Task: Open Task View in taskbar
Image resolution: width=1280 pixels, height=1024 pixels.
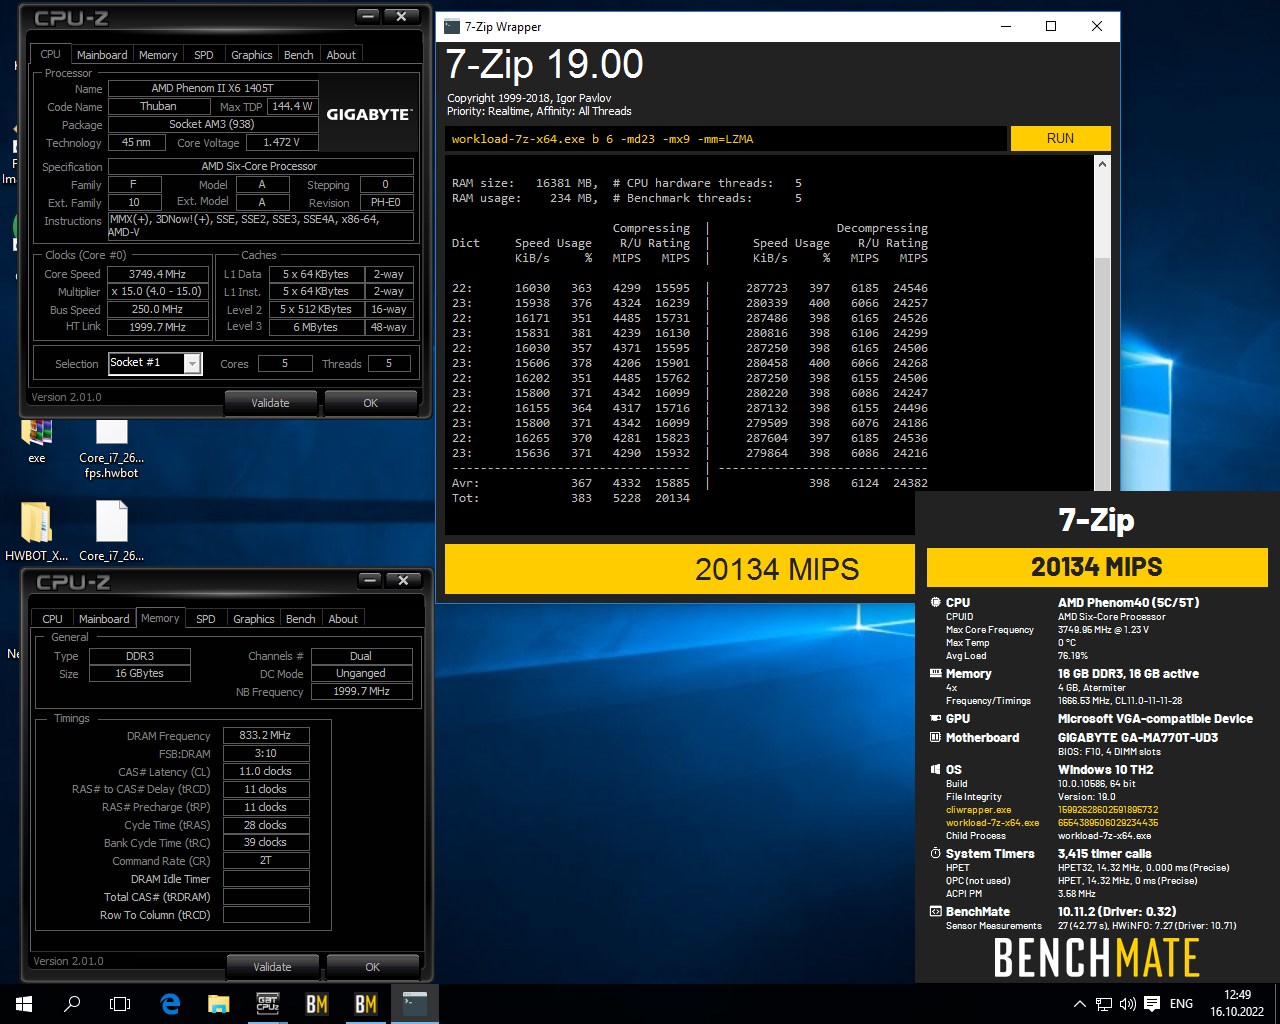Action: click(120, 1004)
